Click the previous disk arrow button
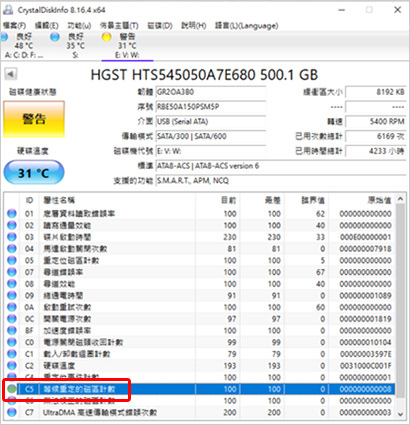Image resolution: width=410 pixels, height=425 pixels. pyautogui.click(x=11, y=74)
